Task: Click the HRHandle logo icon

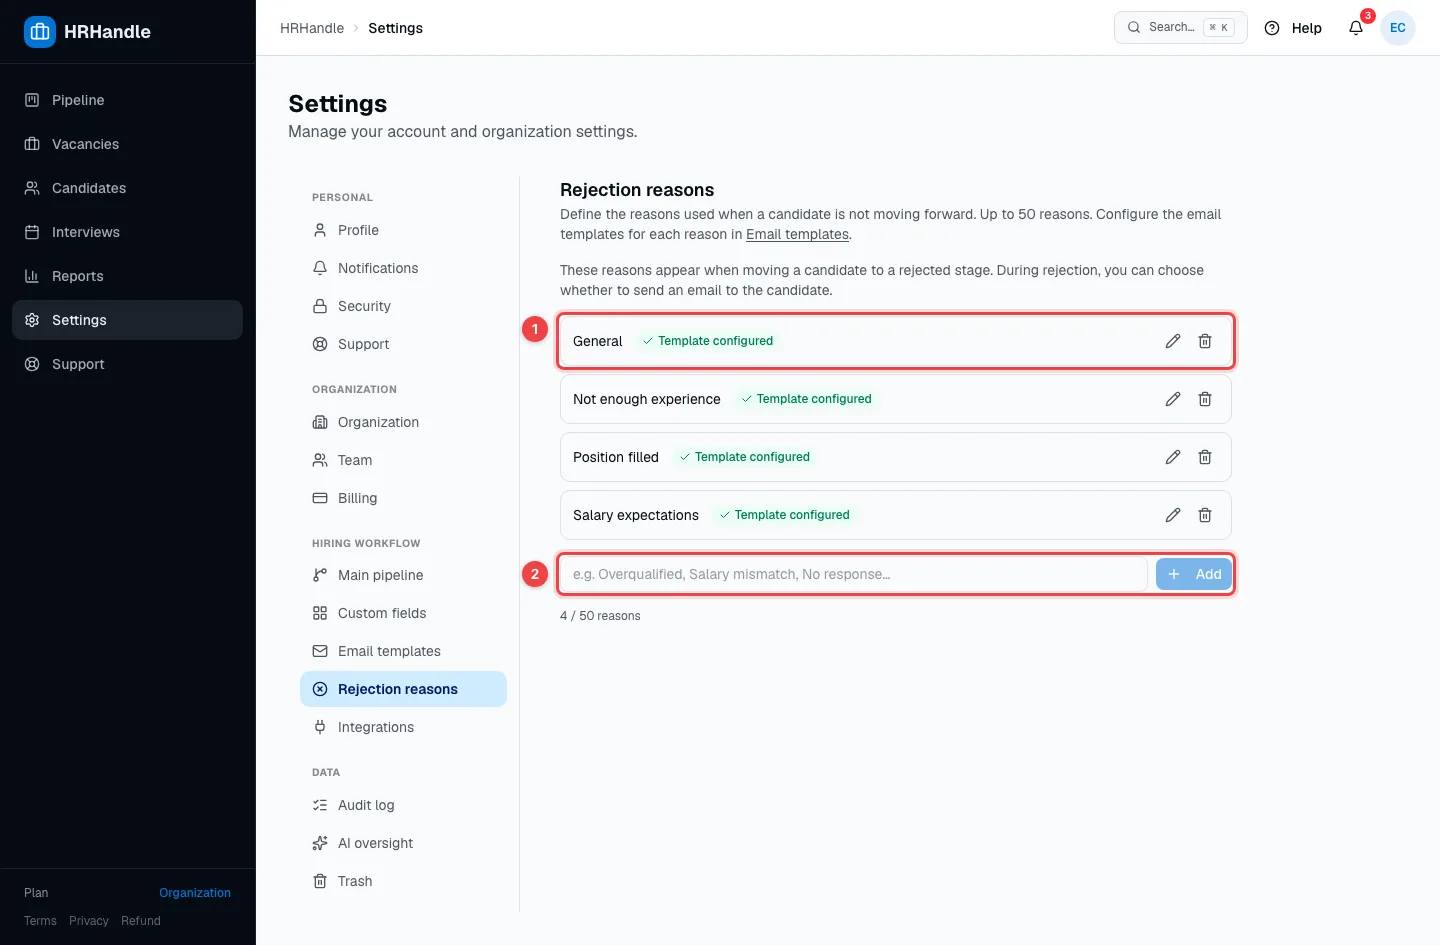Action: (x=40, y=32)
